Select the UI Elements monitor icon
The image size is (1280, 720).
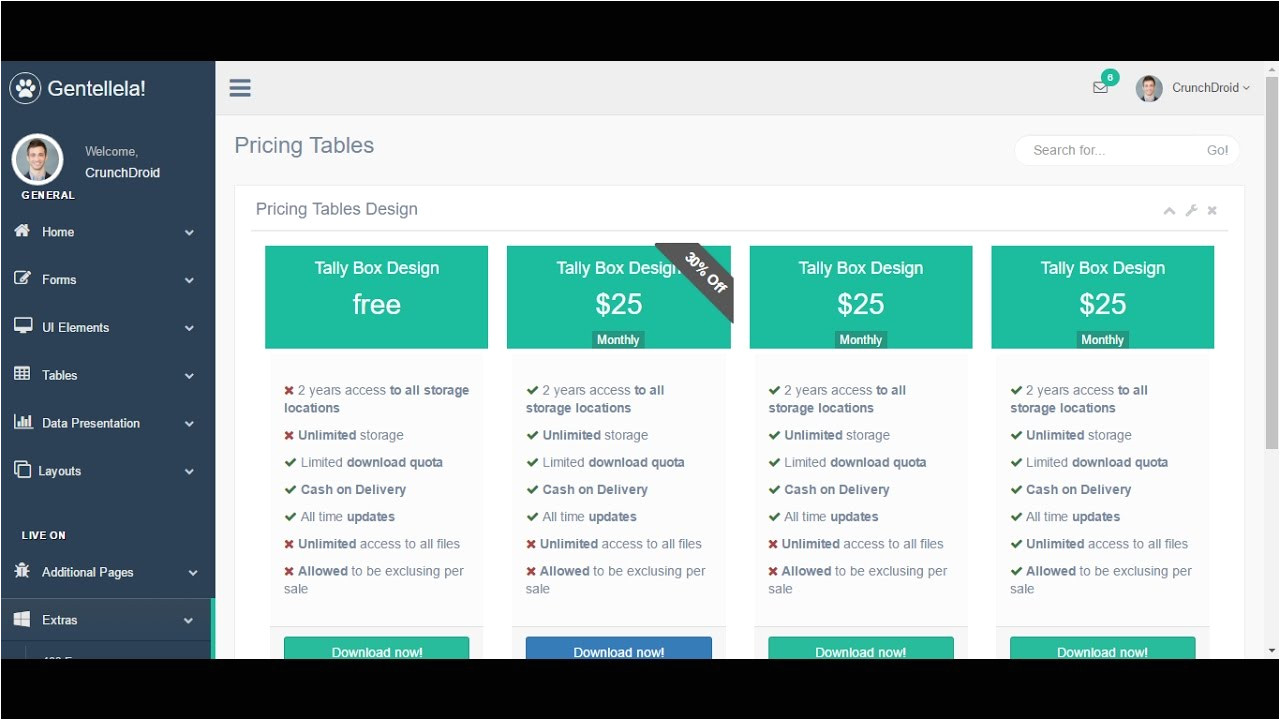(23, 327)
